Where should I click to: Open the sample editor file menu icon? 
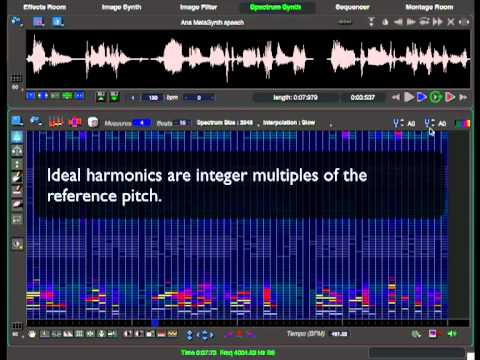tap(17, 22)
